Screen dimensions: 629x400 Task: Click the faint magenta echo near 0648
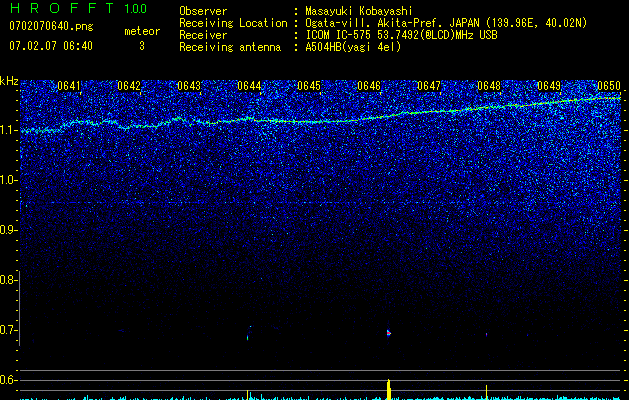point(487,334)
